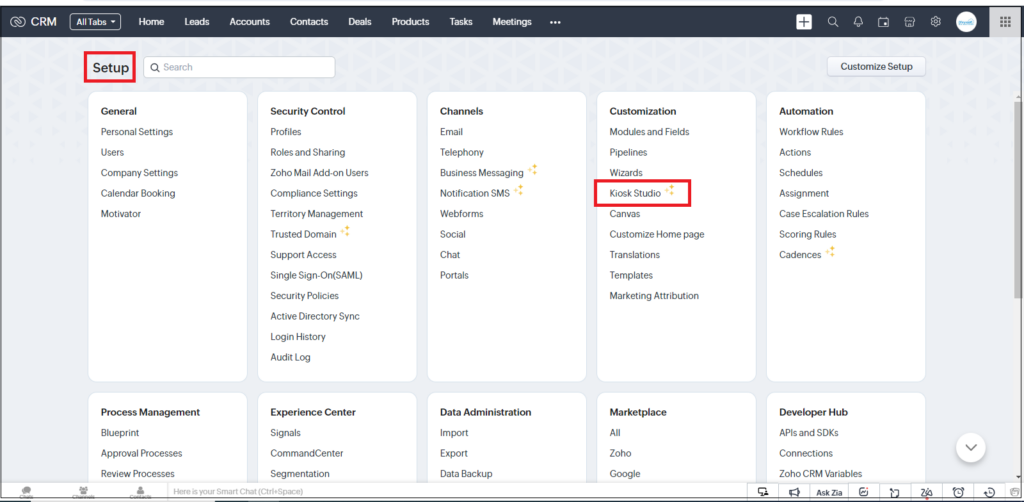
Task: Click the alarm clock reminders icon
Action: 958,492
